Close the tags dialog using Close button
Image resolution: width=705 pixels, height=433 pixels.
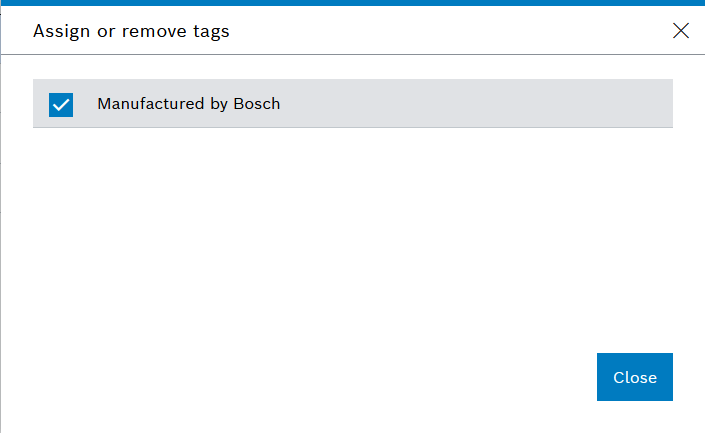[x=634, y=377]
